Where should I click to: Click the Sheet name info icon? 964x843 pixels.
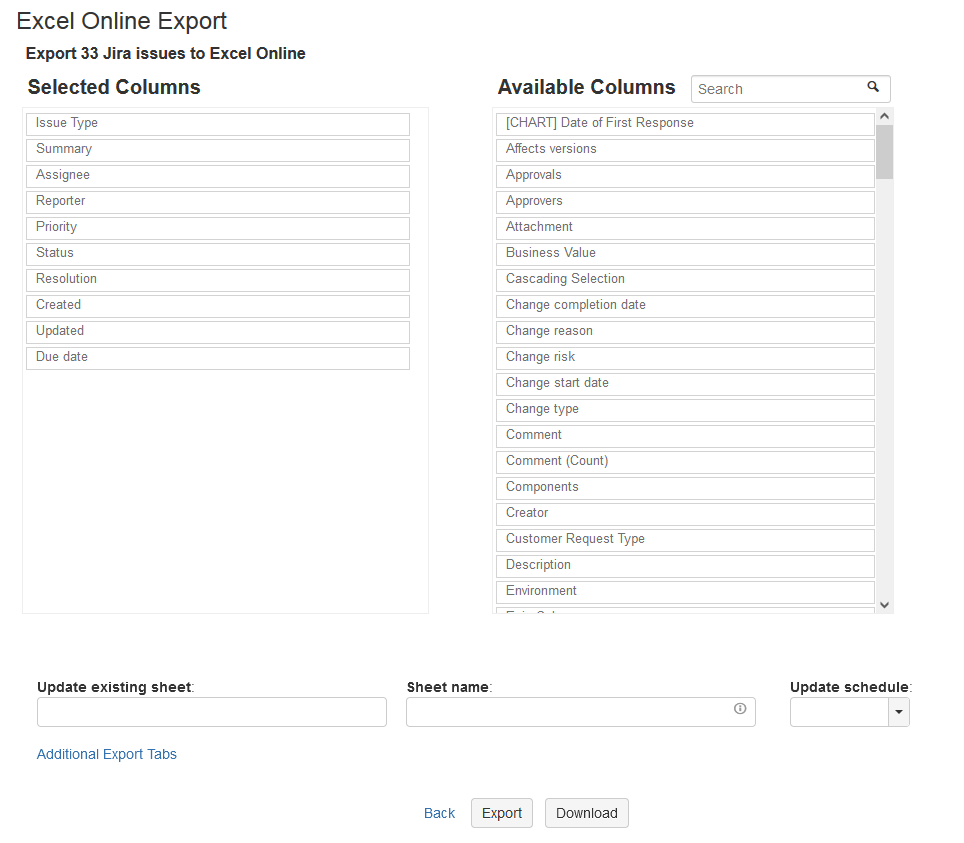click(x=740, y=709)
